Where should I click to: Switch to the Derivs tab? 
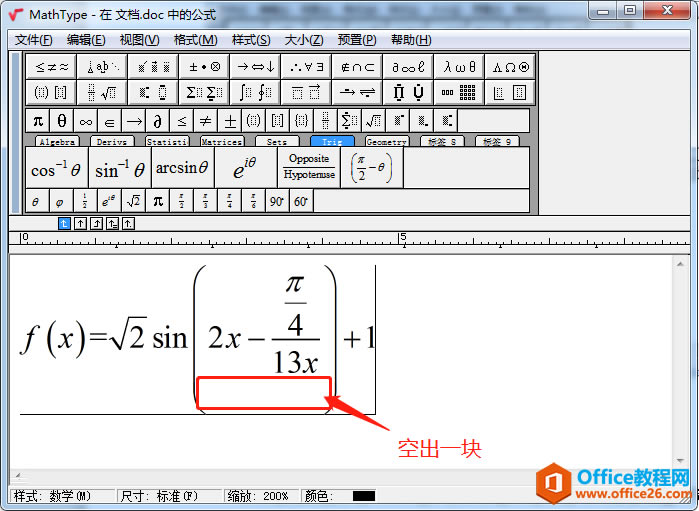tap(112, 141)
